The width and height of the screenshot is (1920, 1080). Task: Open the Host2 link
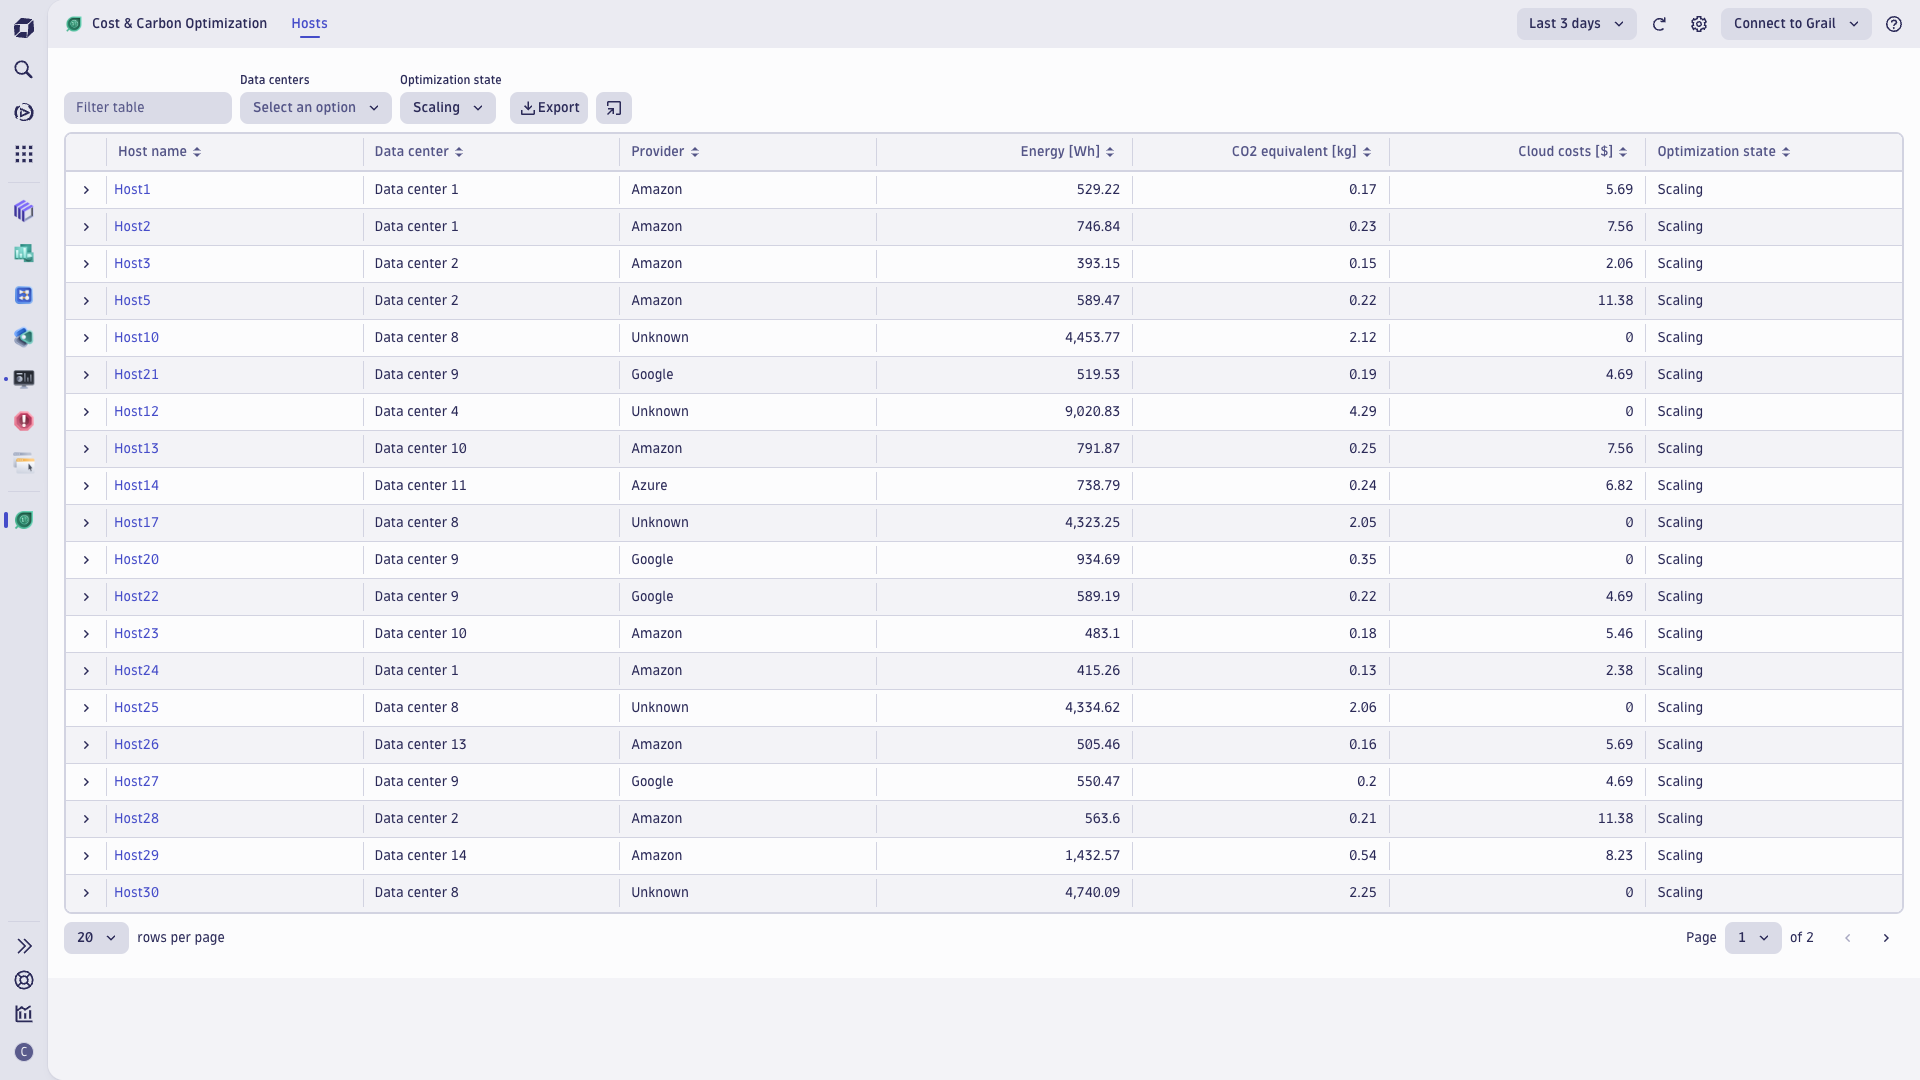[x=132, y=227]
